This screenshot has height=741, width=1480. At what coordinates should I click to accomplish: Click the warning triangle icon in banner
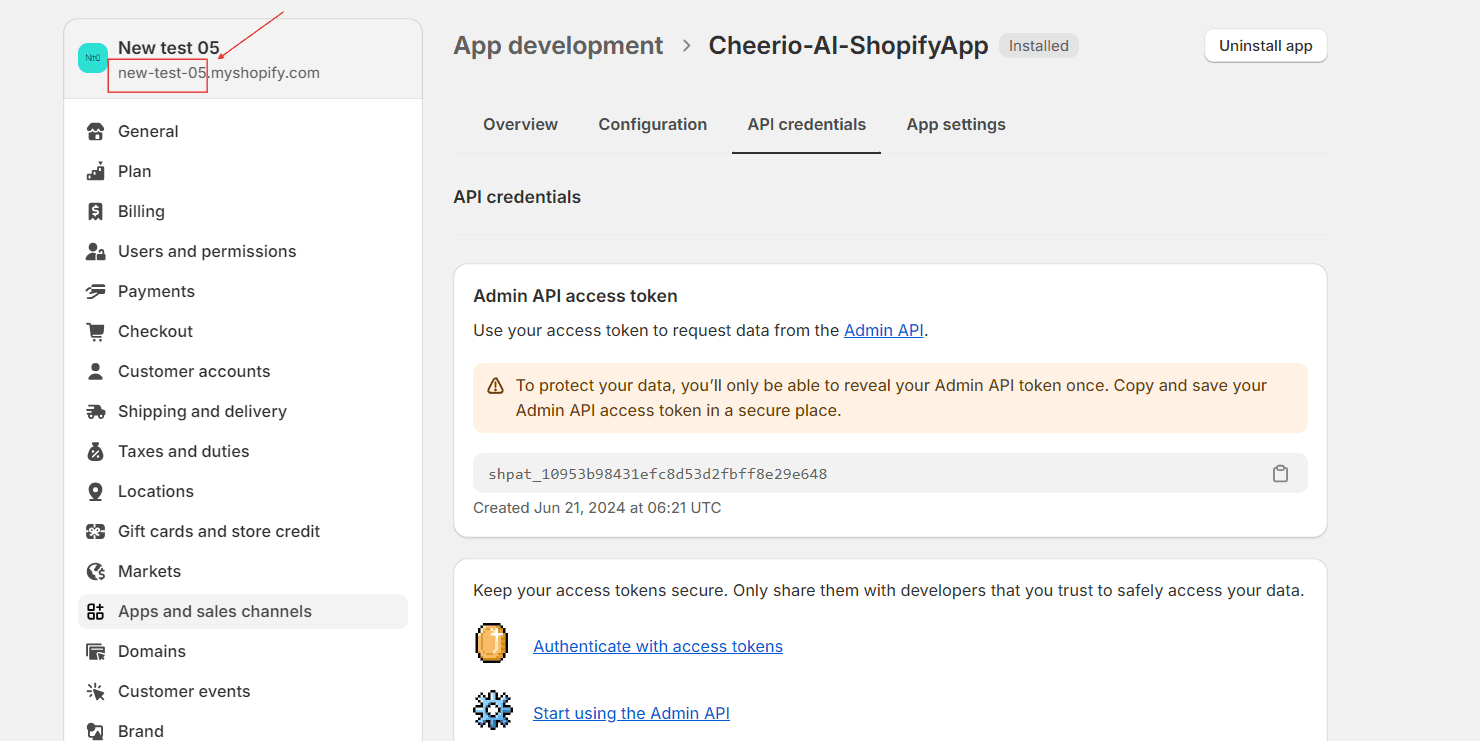pos(495,386)
